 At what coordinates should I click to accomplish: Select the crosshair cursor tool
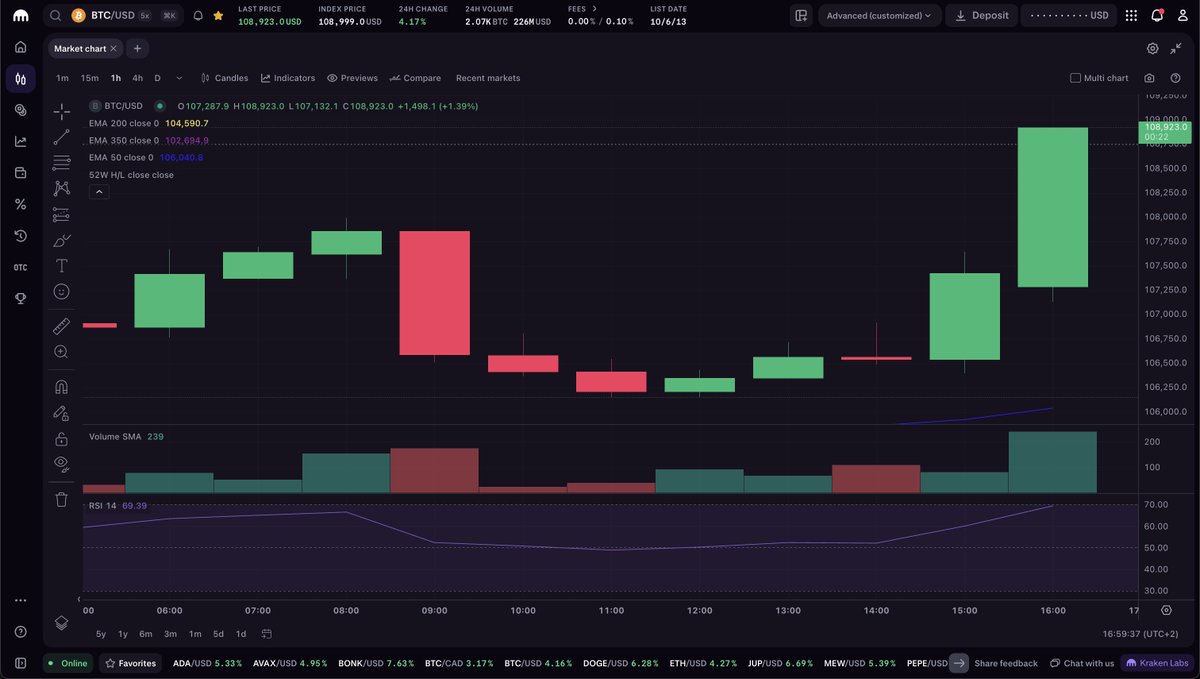point(61,112)
